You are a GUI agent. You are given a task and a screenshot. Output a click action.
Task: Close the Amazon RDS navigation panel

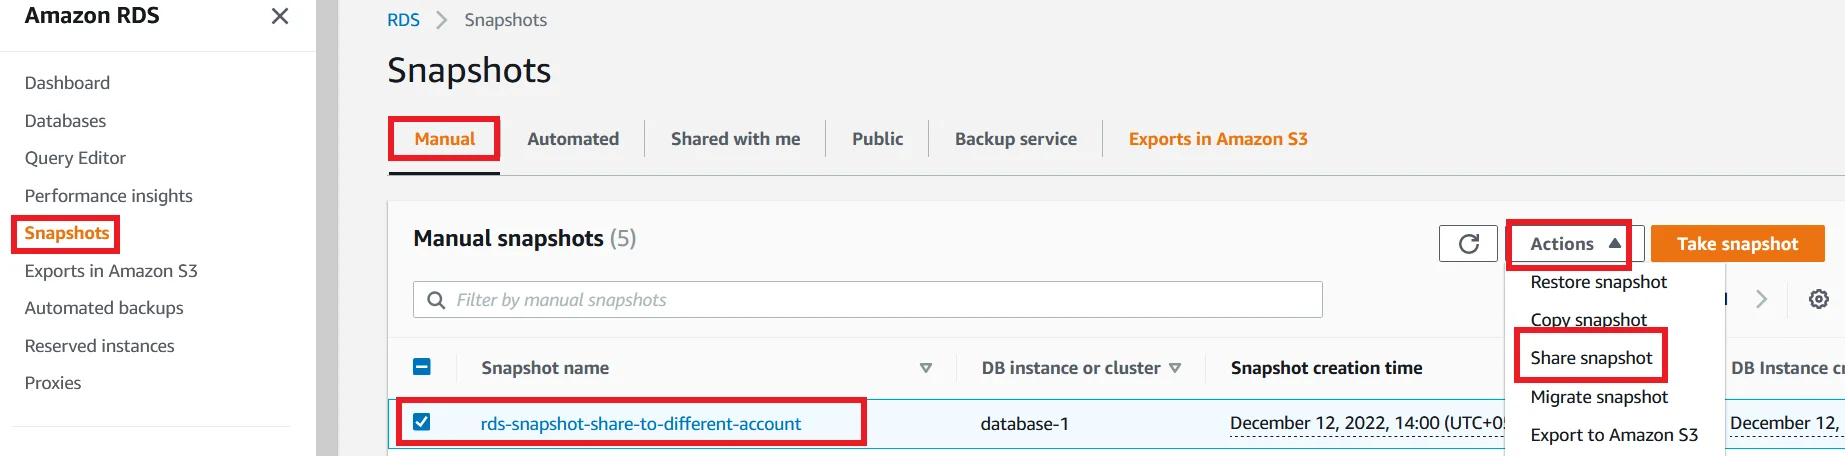coord(280,16)
